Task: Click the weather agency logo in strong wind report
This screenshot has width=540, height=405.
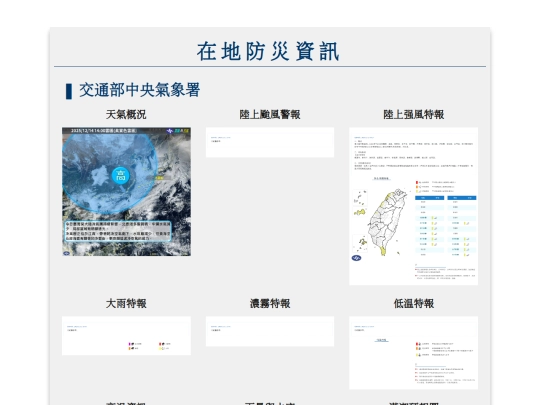Action: [356, 258]
